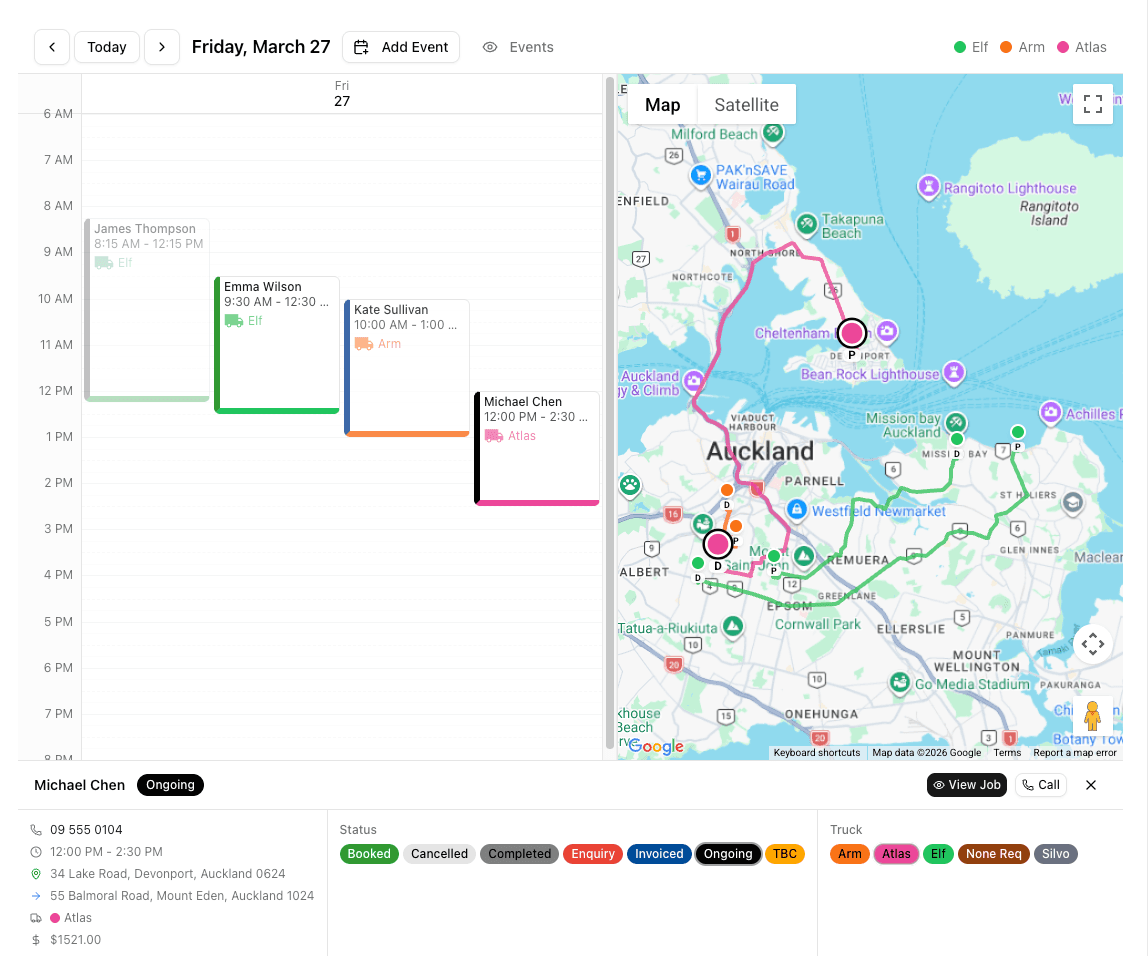Image resolution: width=1148 pixels, height=956 pixels.
Task: Select the Rangitoto Lighthouse map marker
Action: (x=929, y=187)
